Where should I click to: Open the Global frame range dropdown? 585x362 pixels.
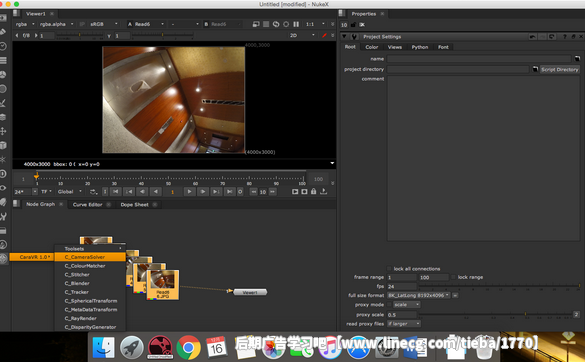click(x=69, y=191)
